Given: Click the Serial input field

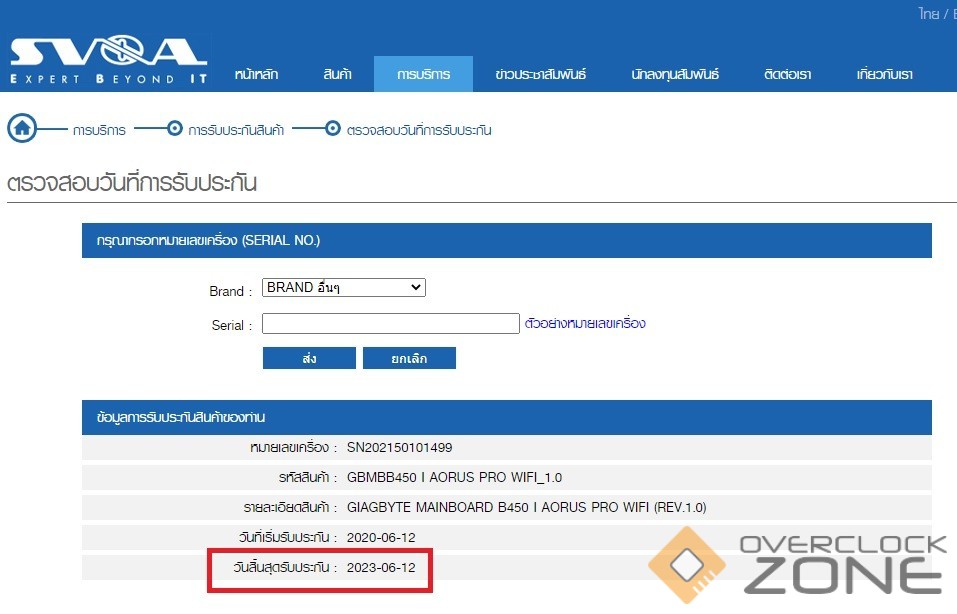Looking at the screenshot, I should tap(391, 323).
